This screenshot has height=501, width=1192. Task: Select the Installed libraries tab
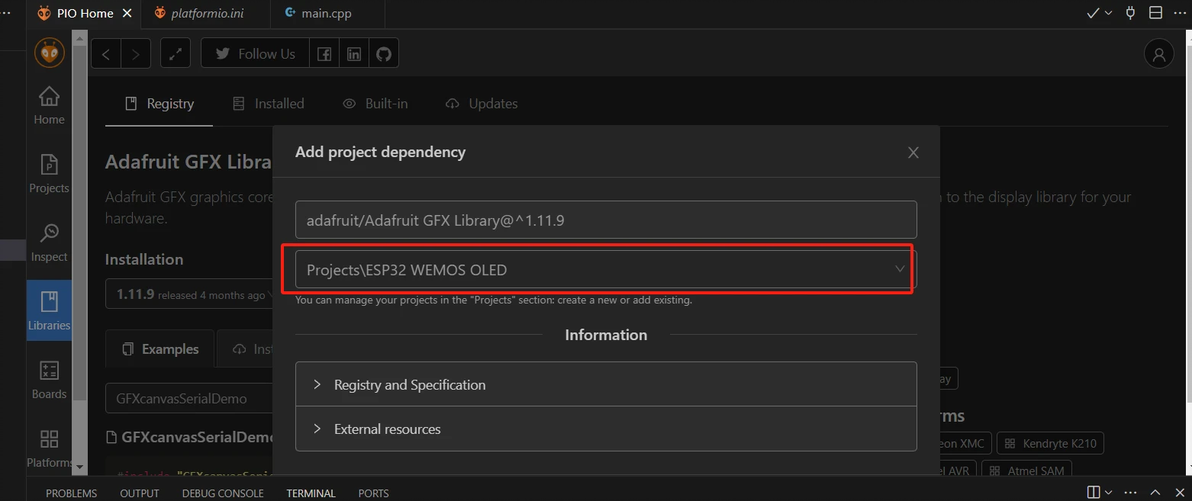point(268,104)
